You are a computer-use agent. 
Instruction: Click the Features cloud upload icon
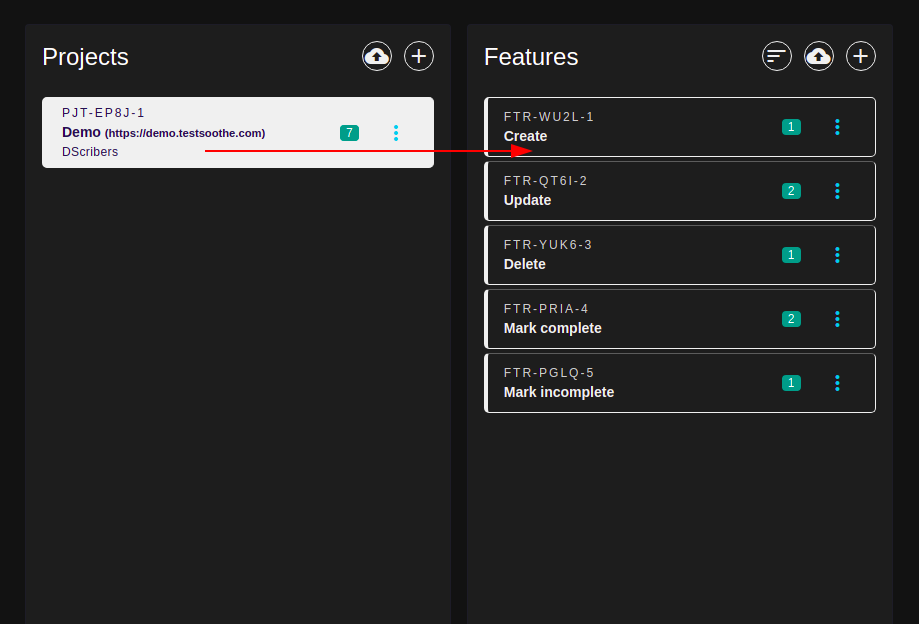819,56
